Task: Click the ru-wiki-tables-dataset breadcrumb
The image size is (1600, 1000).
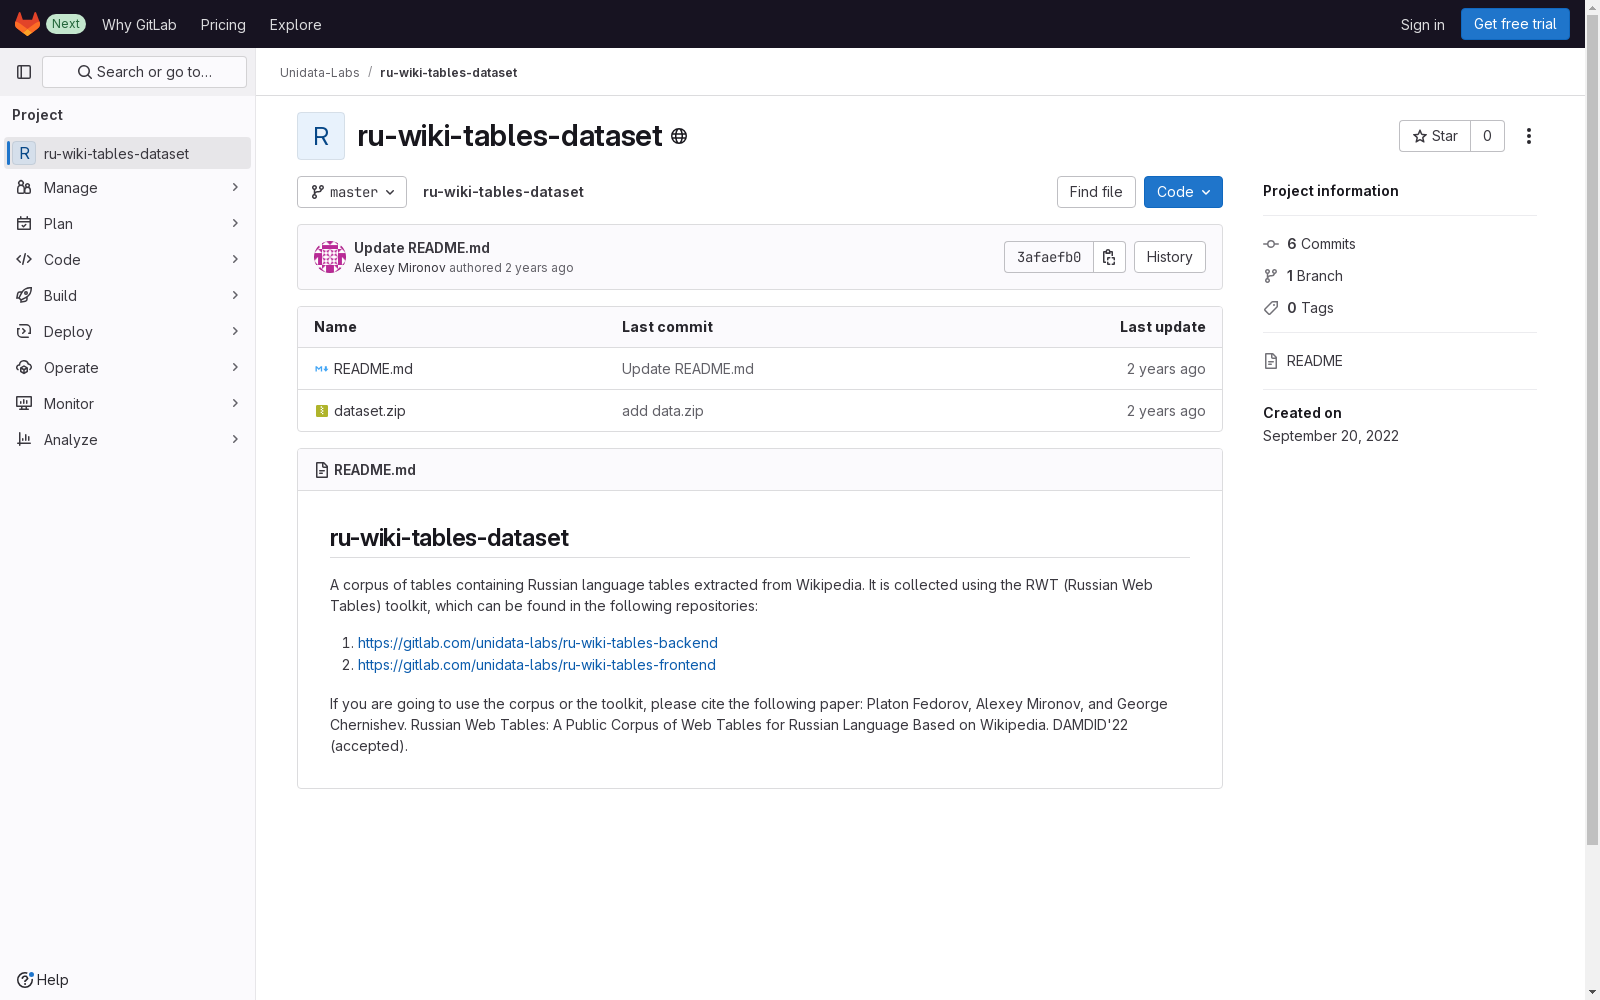Action: [x=449, y=73]
